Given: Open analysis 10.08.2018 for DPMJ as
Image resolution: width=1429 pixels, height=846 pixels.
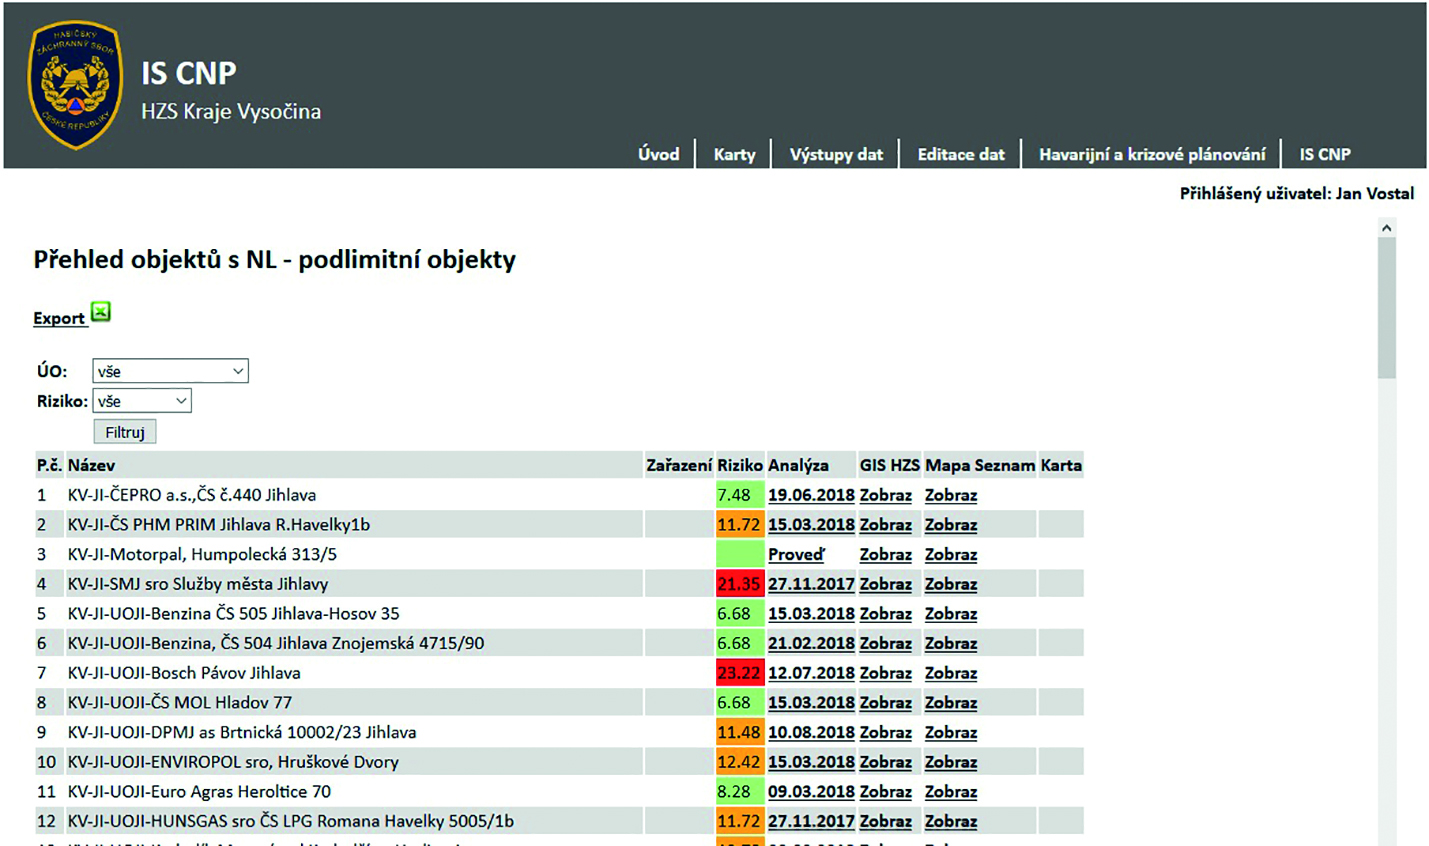Looking at the screenshot, I should point(811,733).
